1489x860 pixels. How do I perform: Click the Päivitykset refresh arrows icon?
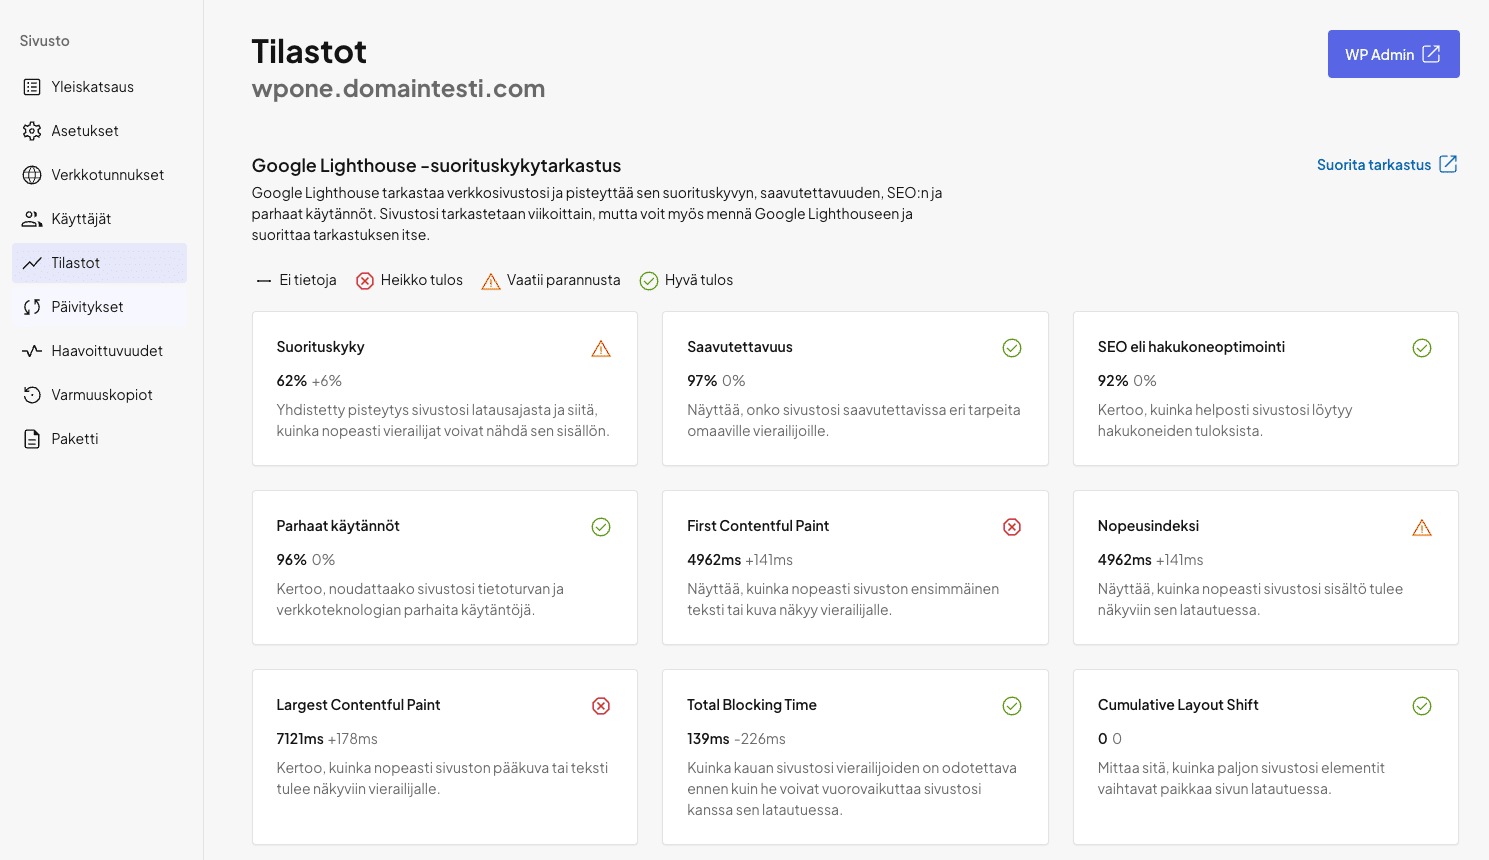pyautogui.click(x=32, y=307)
